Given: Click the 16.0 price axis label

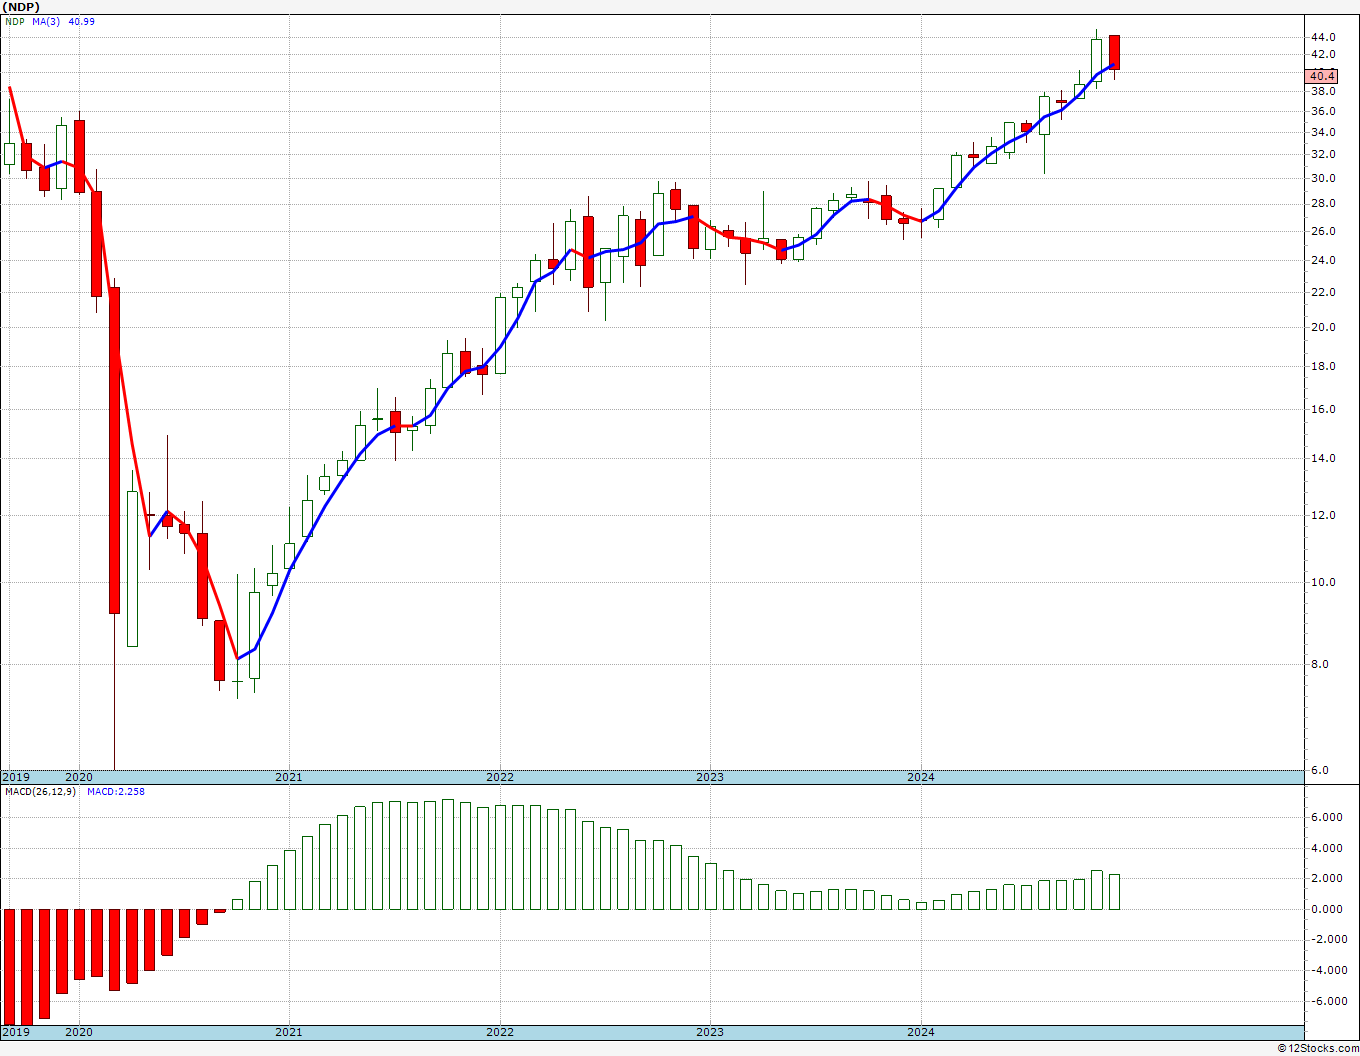Looking at the screenshot, I should click(1323, 409).
